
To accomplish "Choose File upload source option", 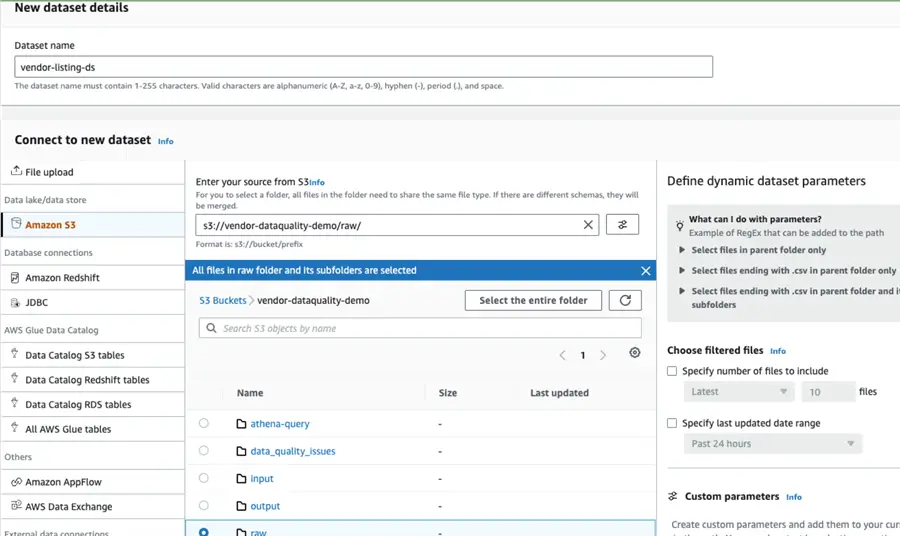I will coord(93,172).
